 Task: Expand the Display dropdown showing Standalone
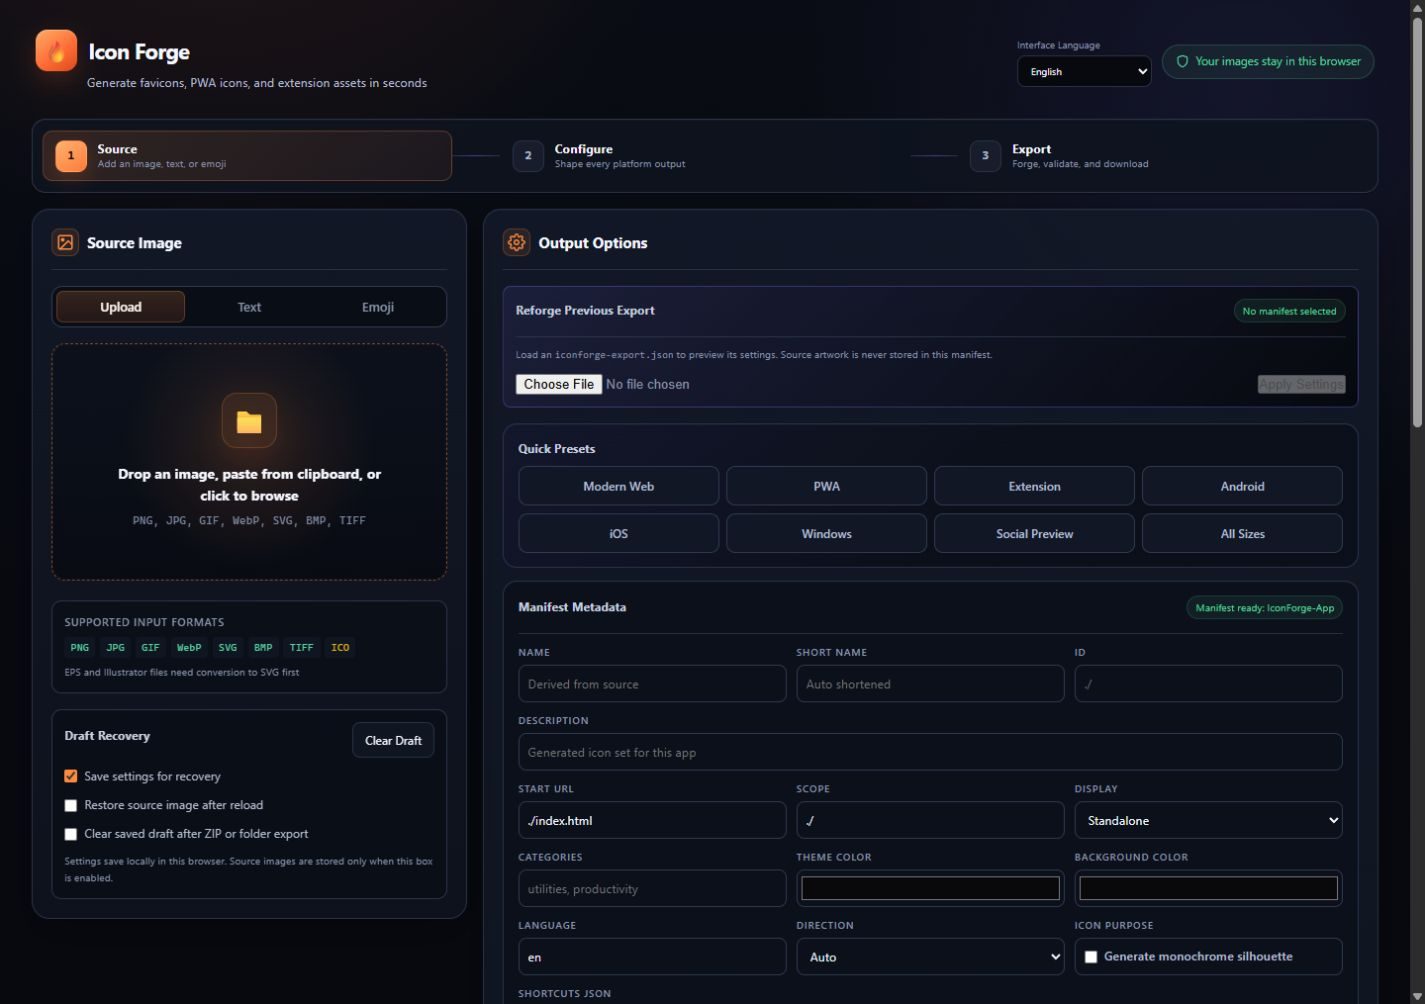(x=1208, y=820)
